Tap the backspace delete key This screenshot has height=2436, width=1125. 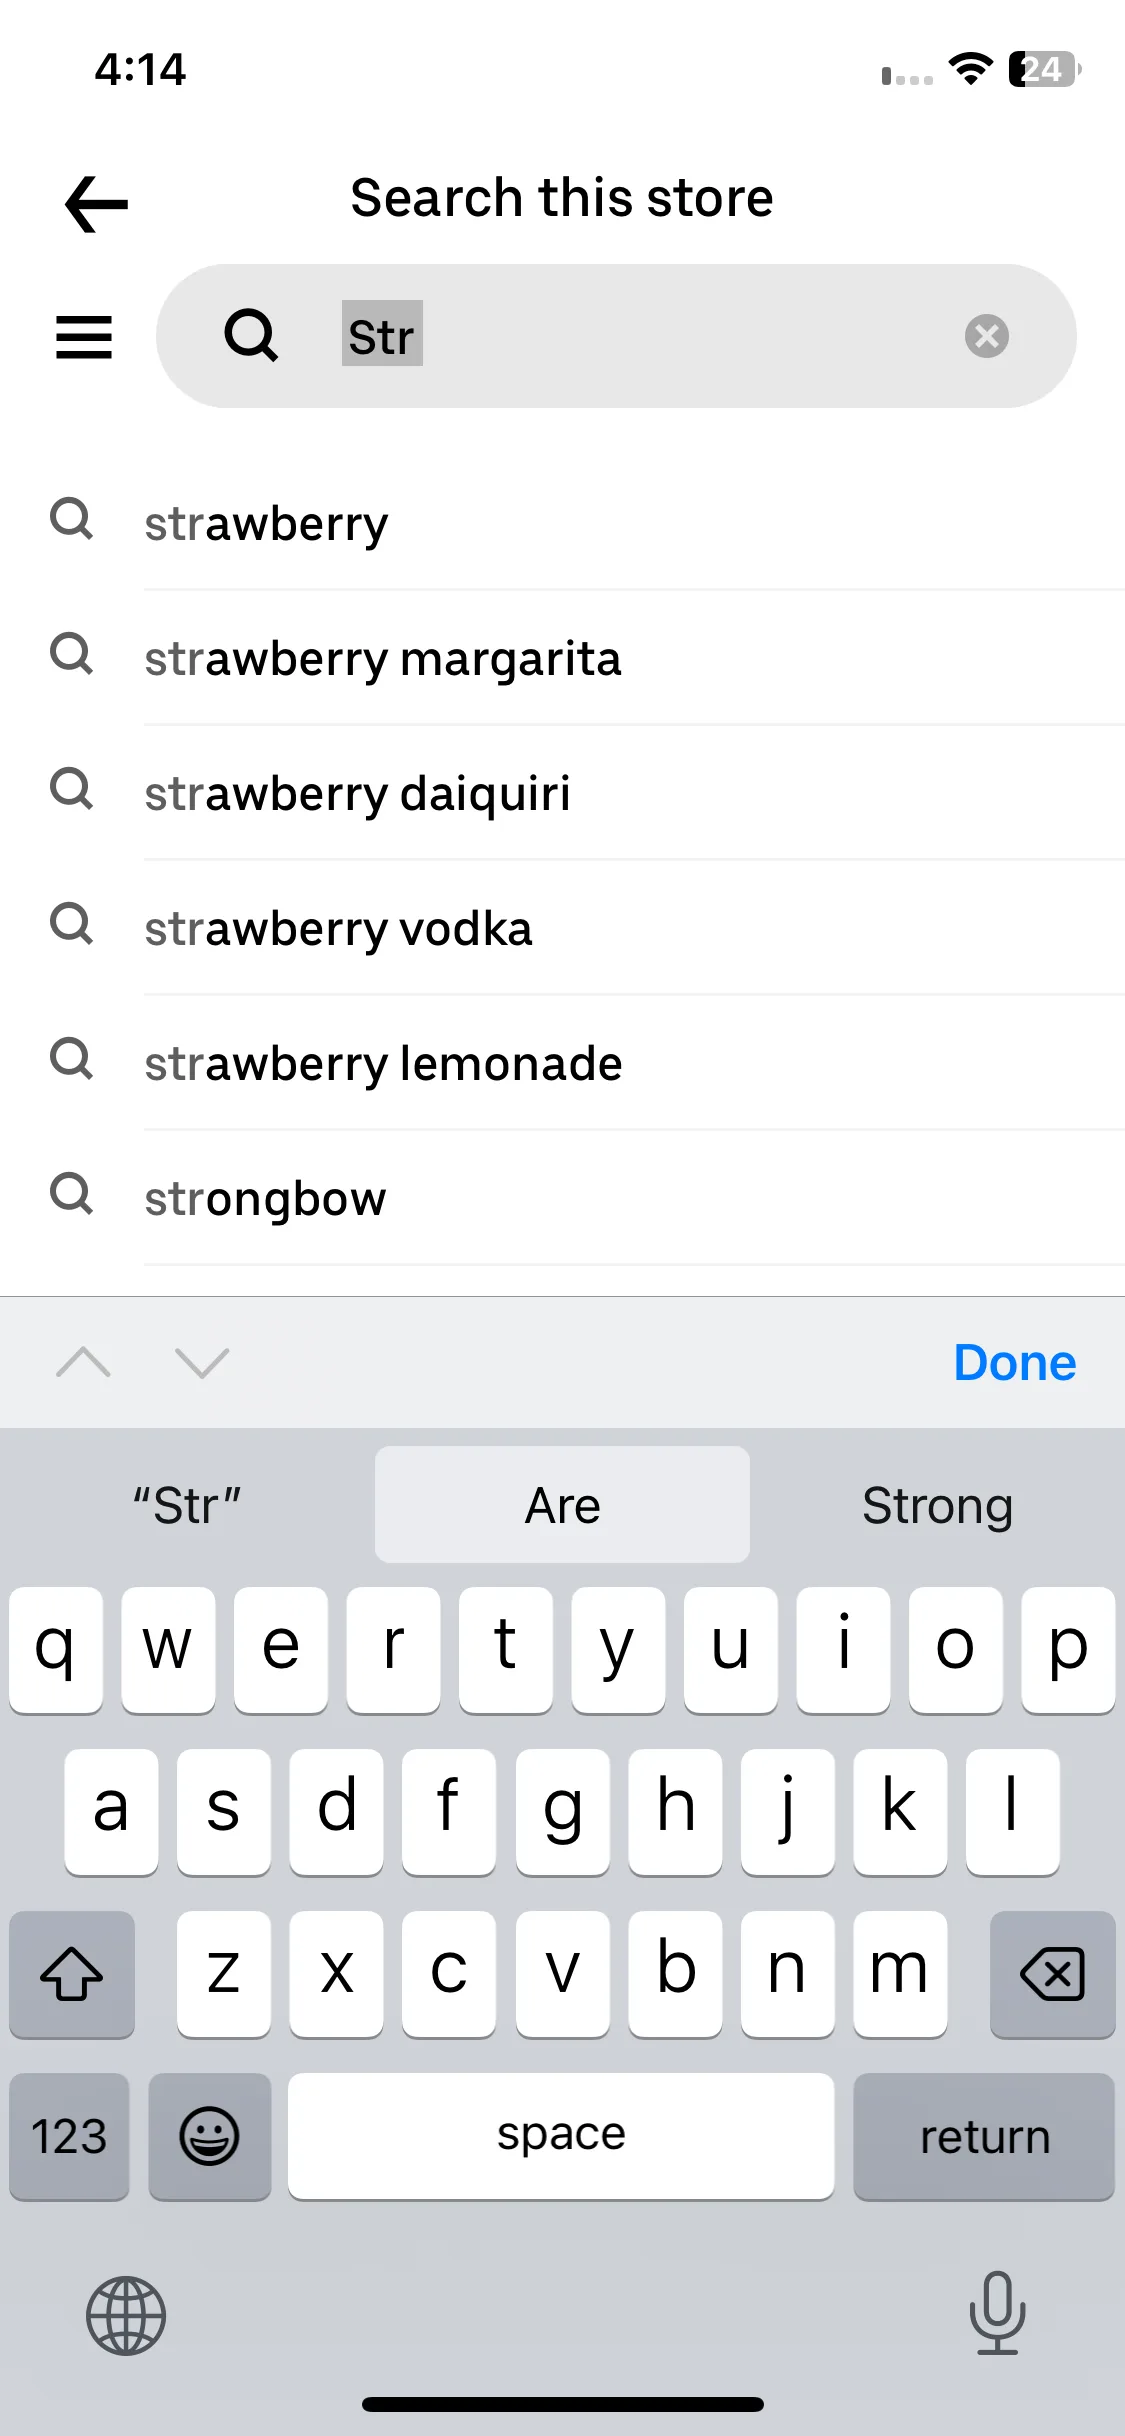click(x=1052, y=1974)
